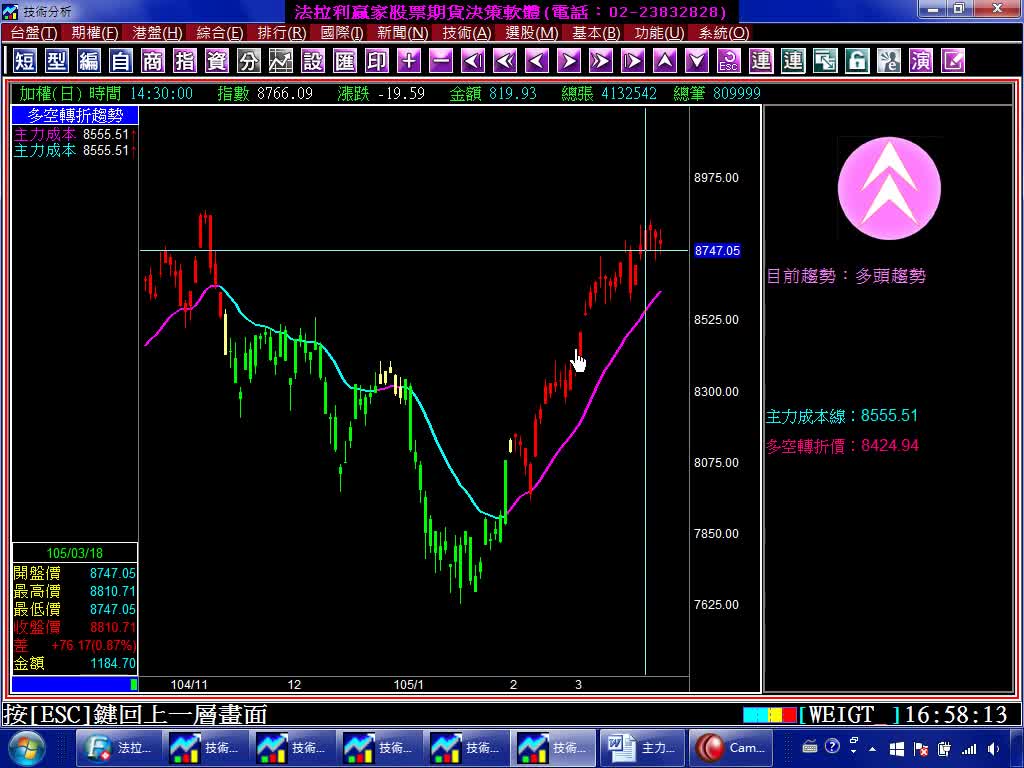Image resolution: width=1024 pixels, height=768 pixels.
Task: Click the 短 short-term toolbar icon
Action: [25, 61]
